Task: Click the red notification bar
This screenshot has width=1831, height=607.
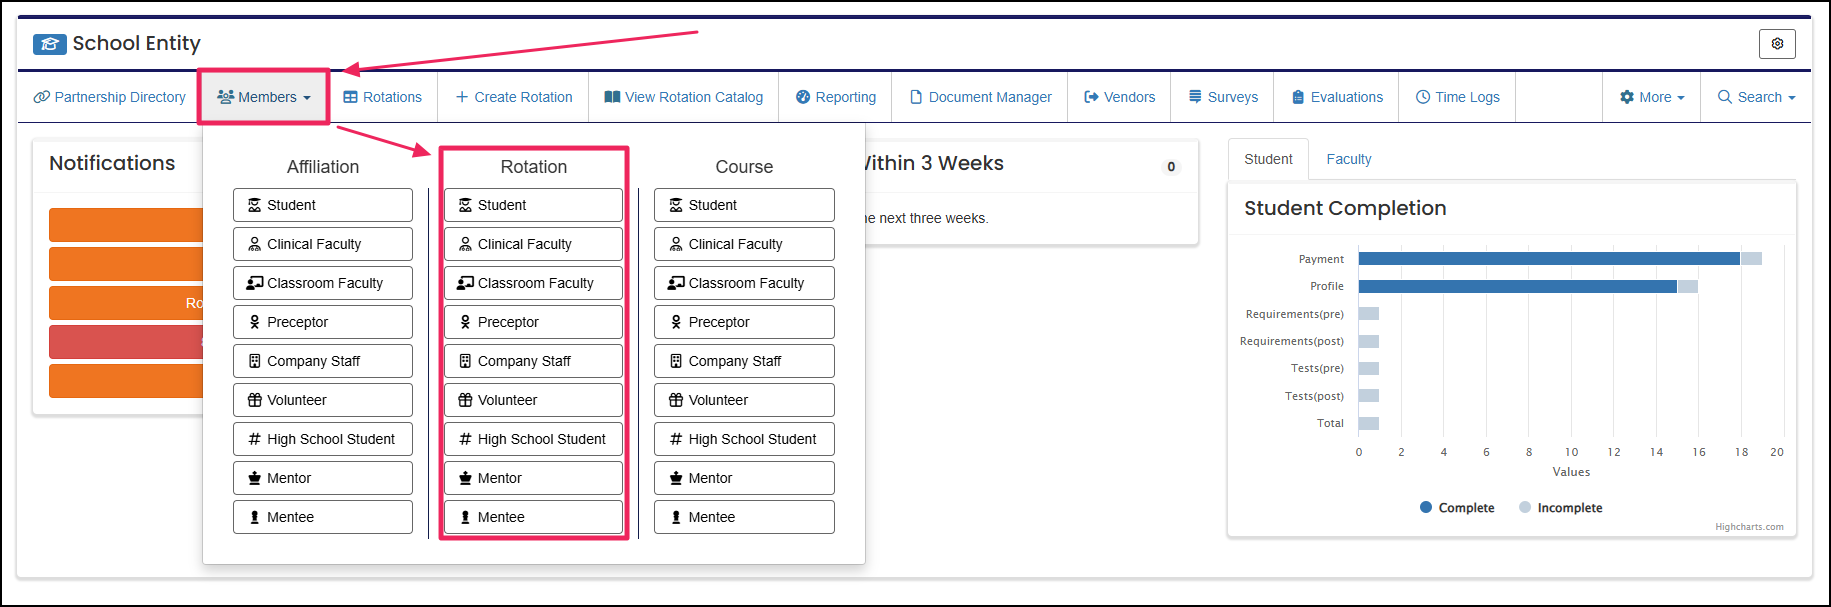Action: tap(126, 342)
